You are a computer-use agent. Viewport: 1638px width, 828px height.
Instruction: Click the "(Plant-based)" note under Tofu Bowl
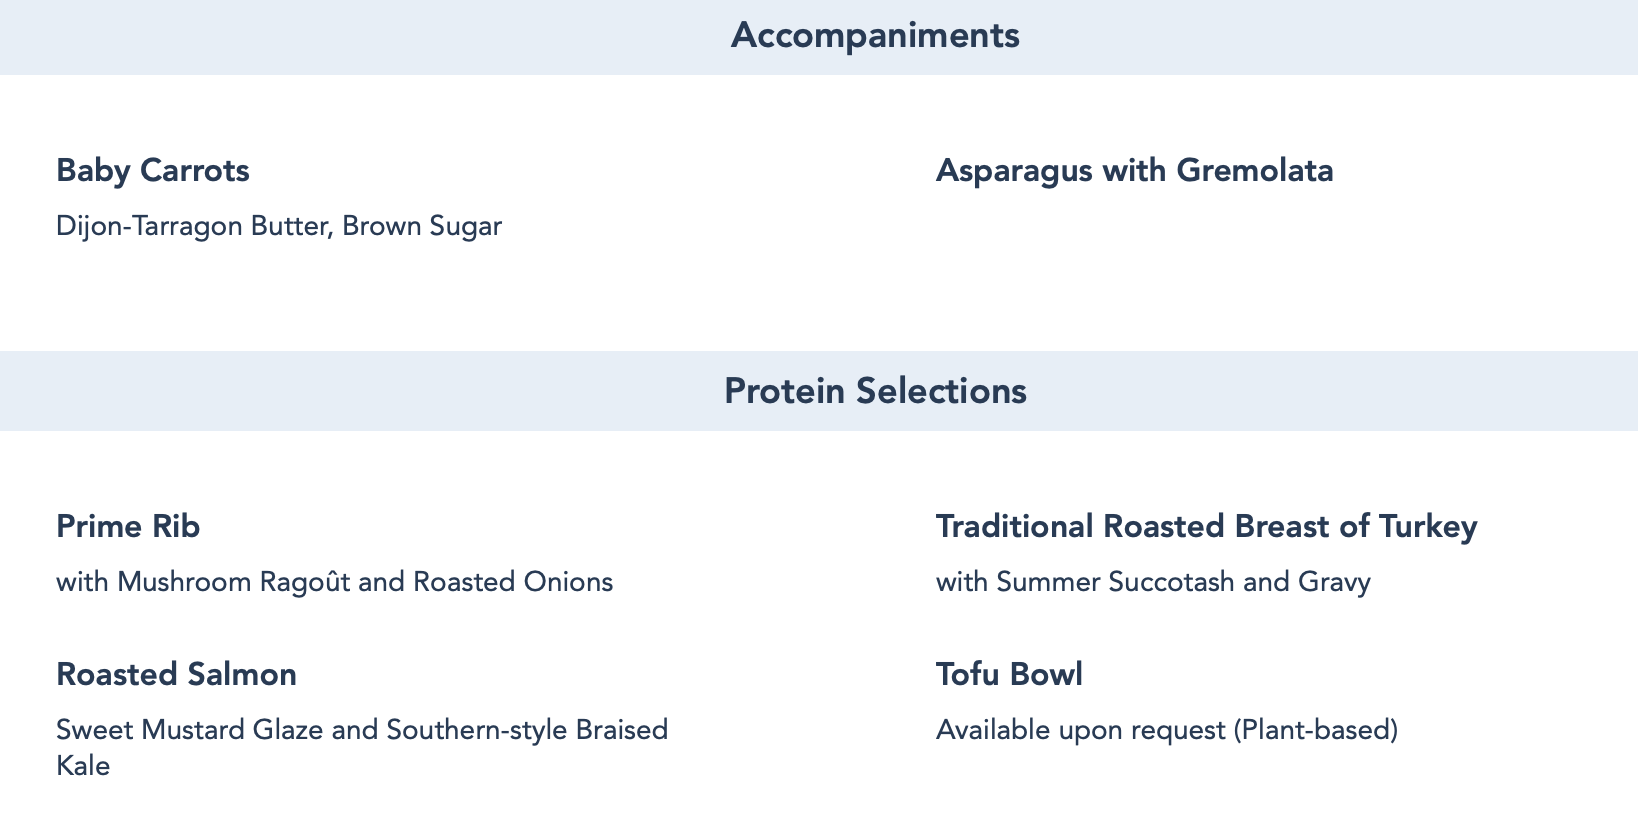(1316, 731)
